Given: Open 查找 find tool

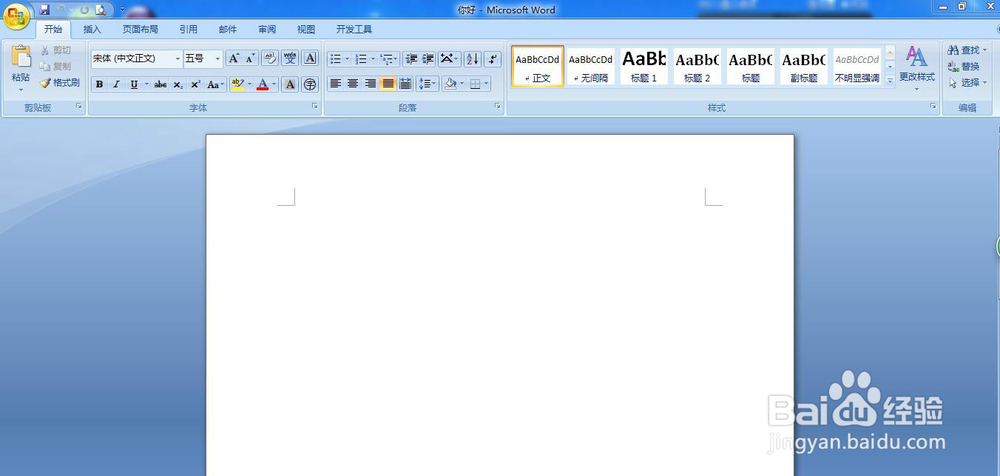Looking at the screenshot, I should coord(966,50).
